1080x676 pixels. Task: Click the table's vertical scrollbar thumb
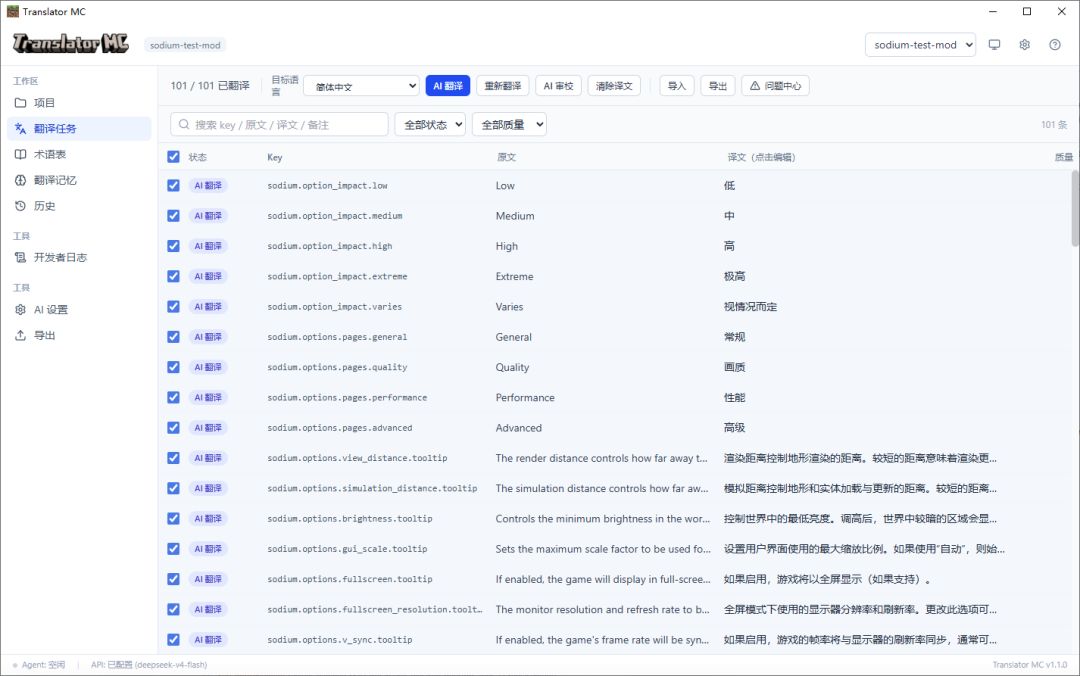pyautogui.click(x=1074, y=207)
